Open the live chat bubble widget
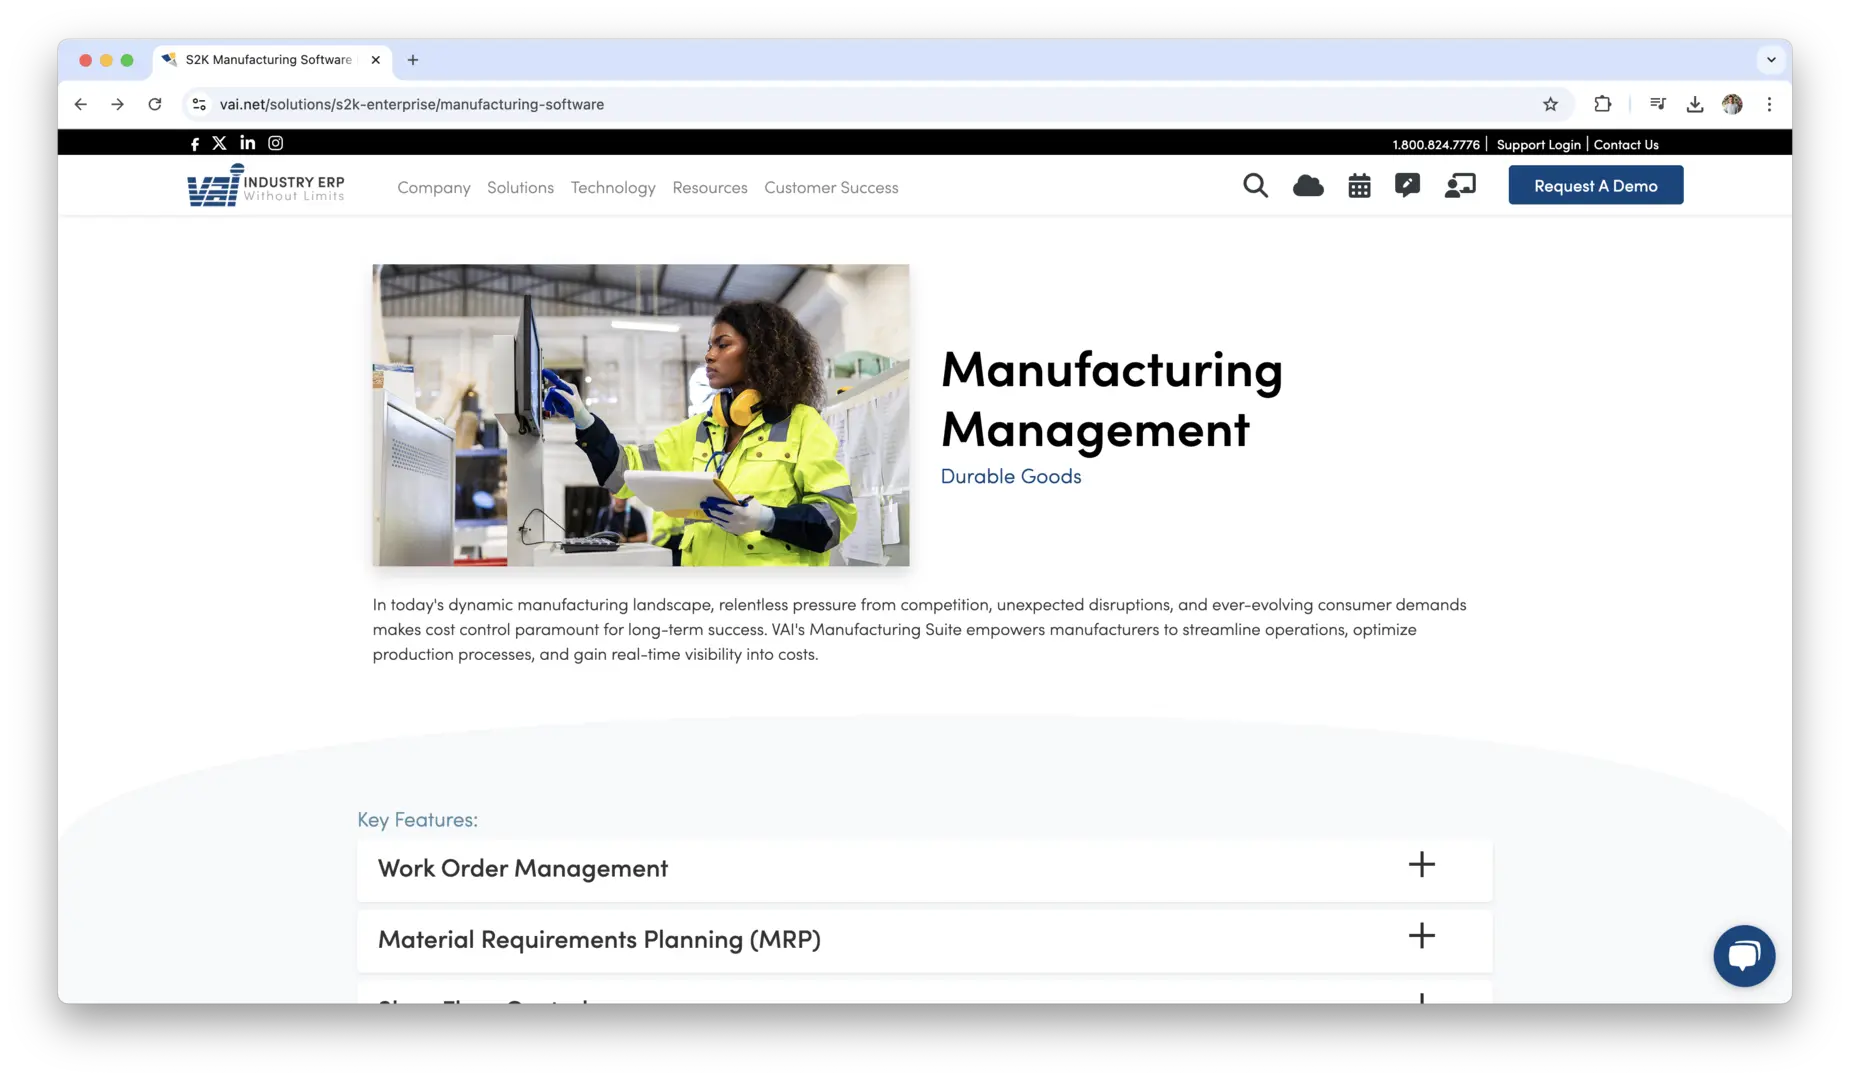Screen dimensions: 1850x1080 (1744, 956)
